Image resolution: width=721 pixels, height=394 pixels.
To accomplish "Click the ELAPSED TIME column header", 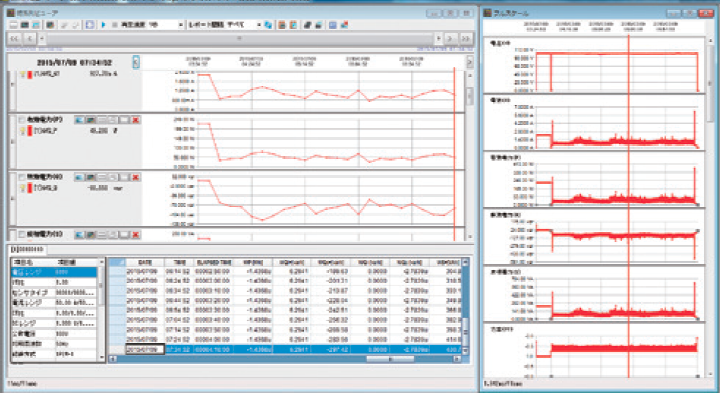I will click(x=213, y=262).
